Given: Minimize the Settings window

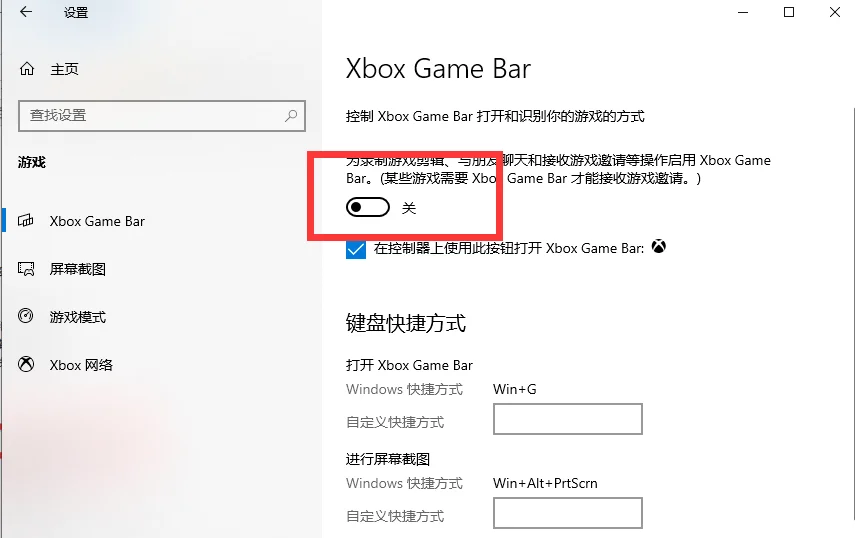Looking at the screenshot, I should click(x=743, y=12).
